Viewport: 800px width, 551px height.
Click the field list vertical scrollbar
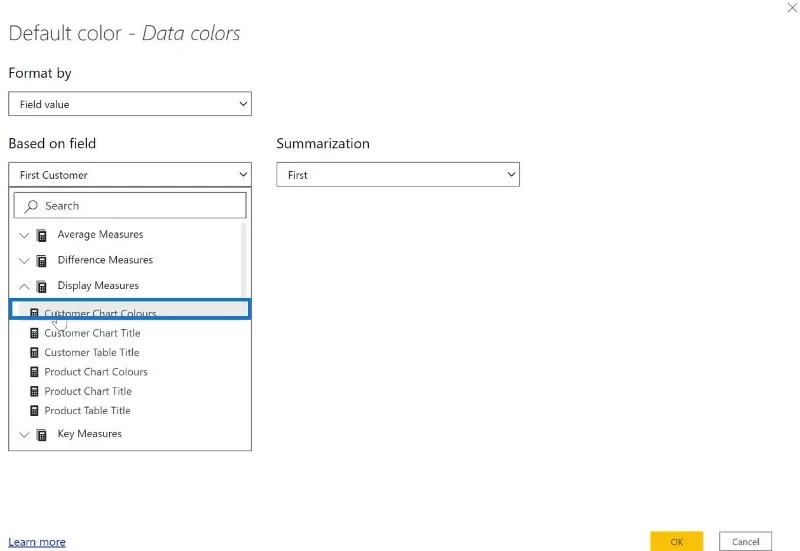243,260
